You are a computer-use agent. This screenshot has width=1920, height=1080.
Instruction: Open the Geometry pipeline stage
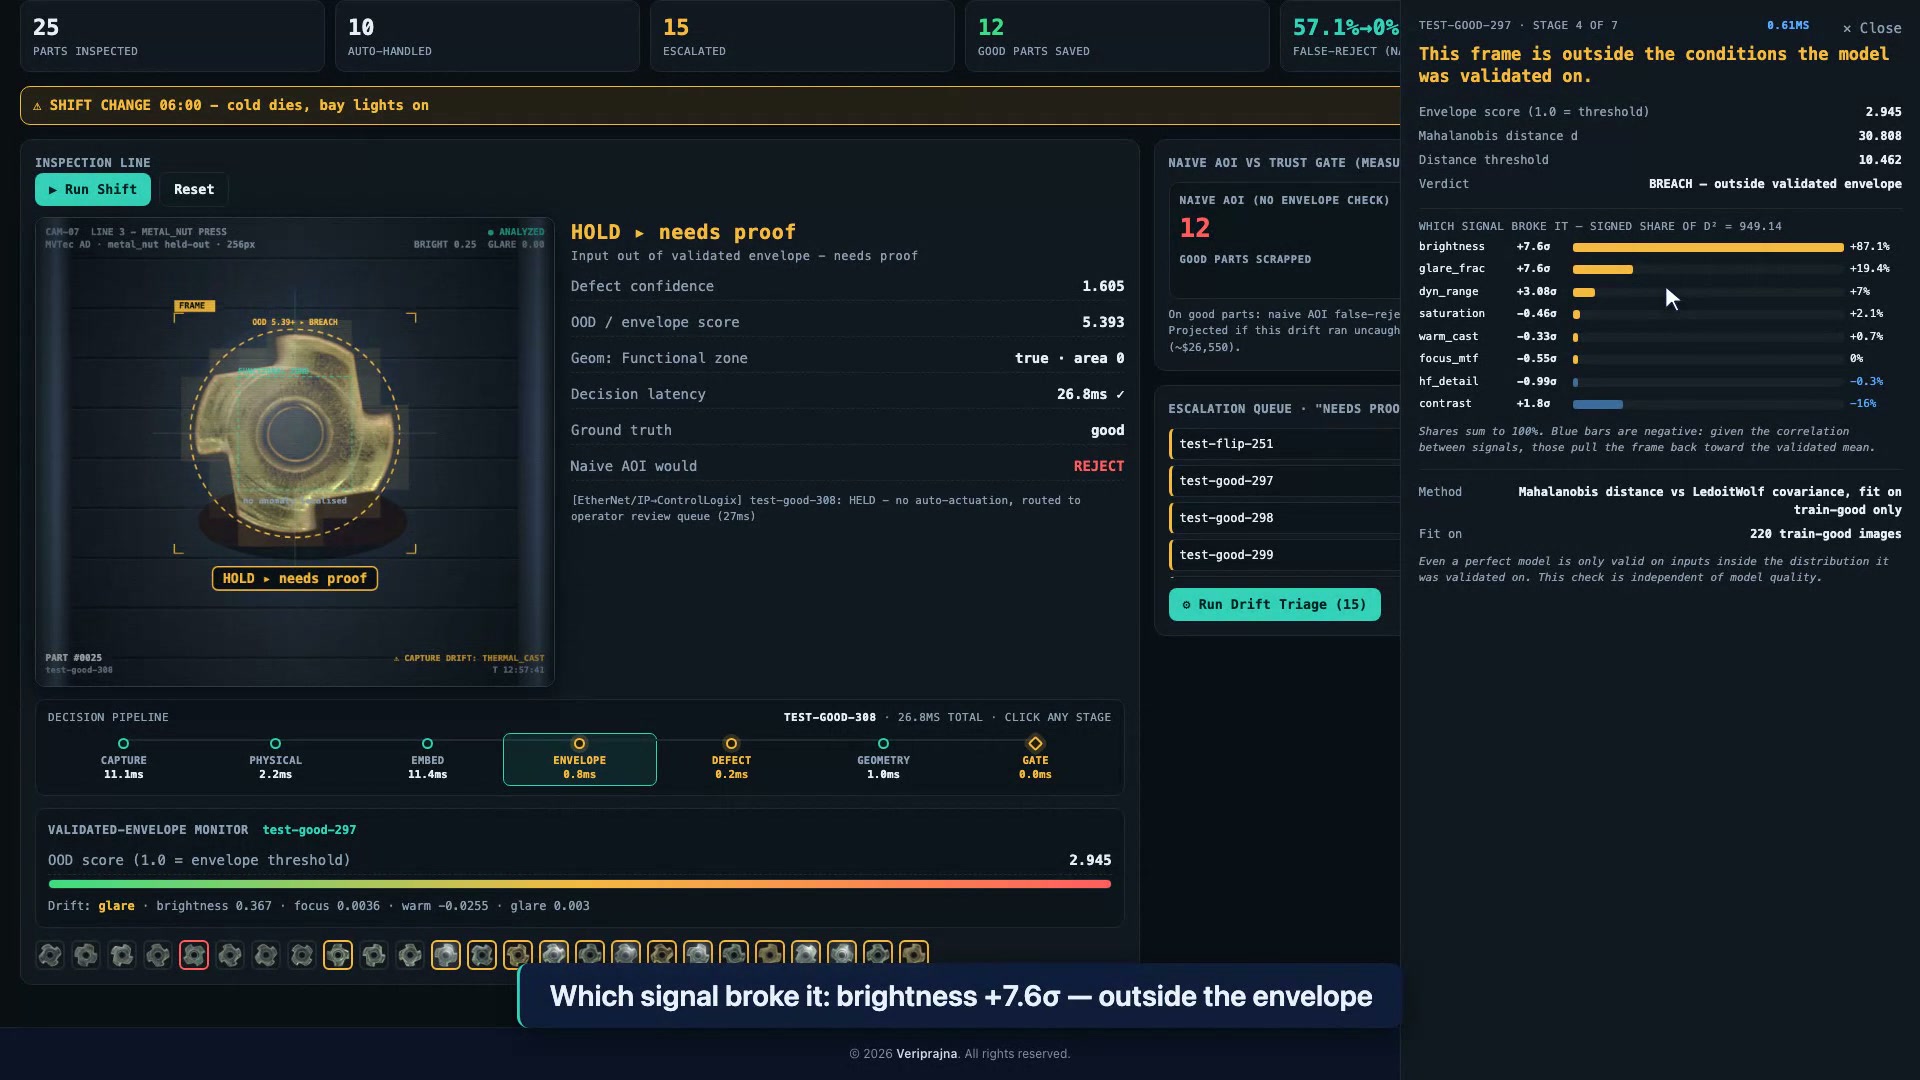tap(883, 759)
